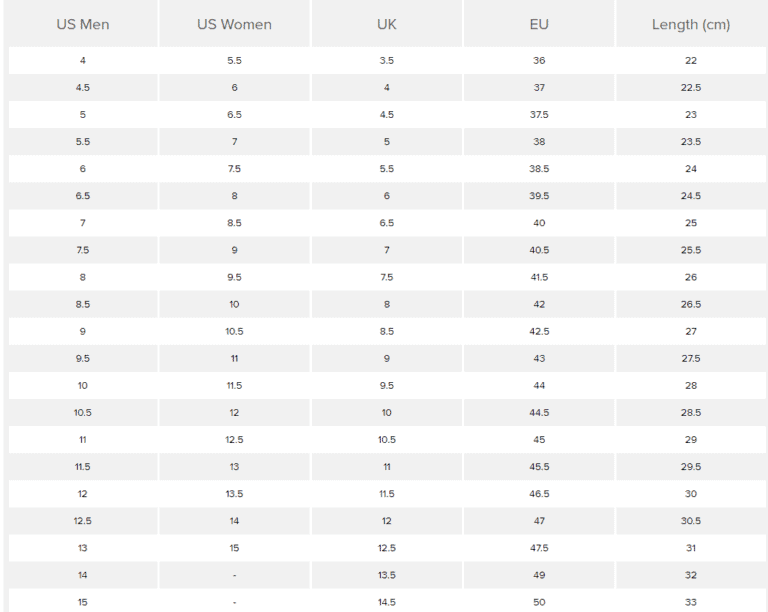Click the Length (cm) column header
This screenshot has width=768, height=612.
click(x=691, y=25)
